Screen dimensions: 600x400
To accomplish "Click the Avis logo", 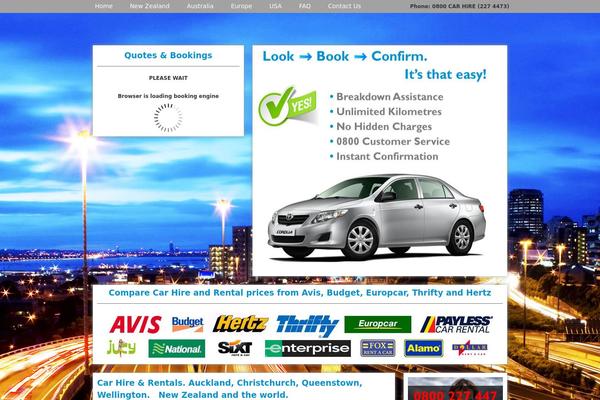I will coord(135,325).
